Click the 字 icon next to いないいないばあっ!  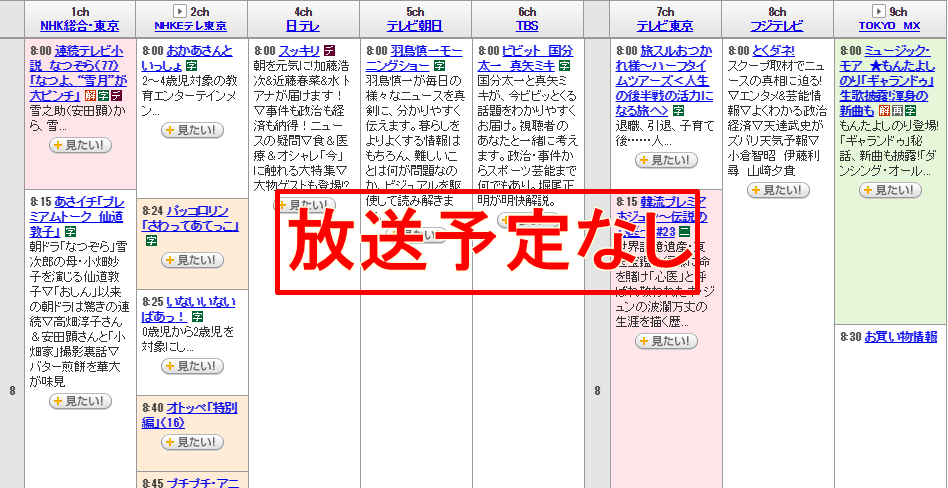click(198, 316)
